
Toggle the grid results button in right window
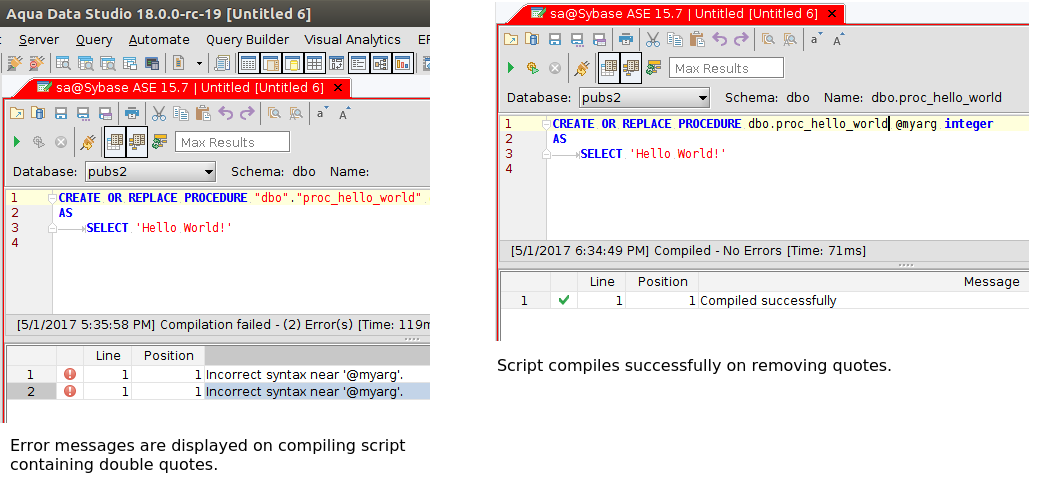[x=609, y=68]
